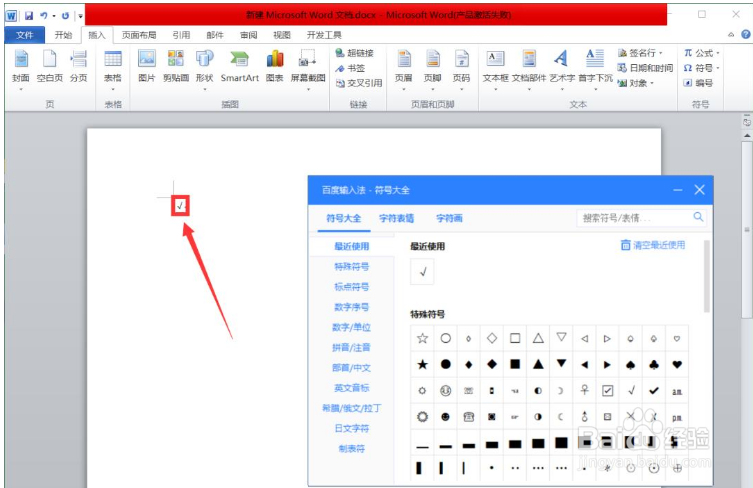
Task: Open the Page Number (页码) menu
Action: click(x=461, y=70)
